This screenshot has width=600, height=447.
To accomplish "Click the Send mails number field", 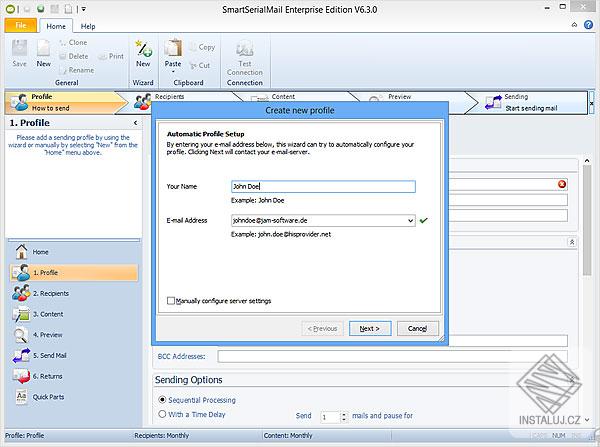I will [x=330, y=417].
